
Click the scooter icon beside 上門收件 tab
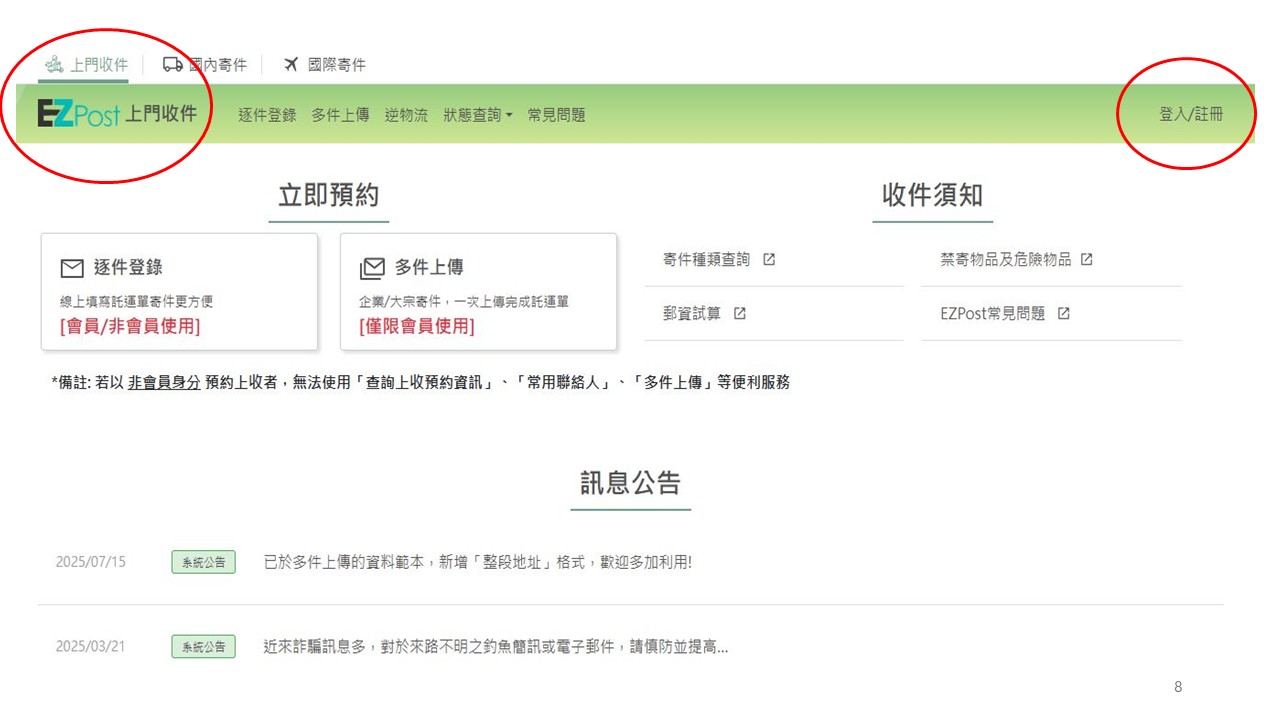coord(54,65)
